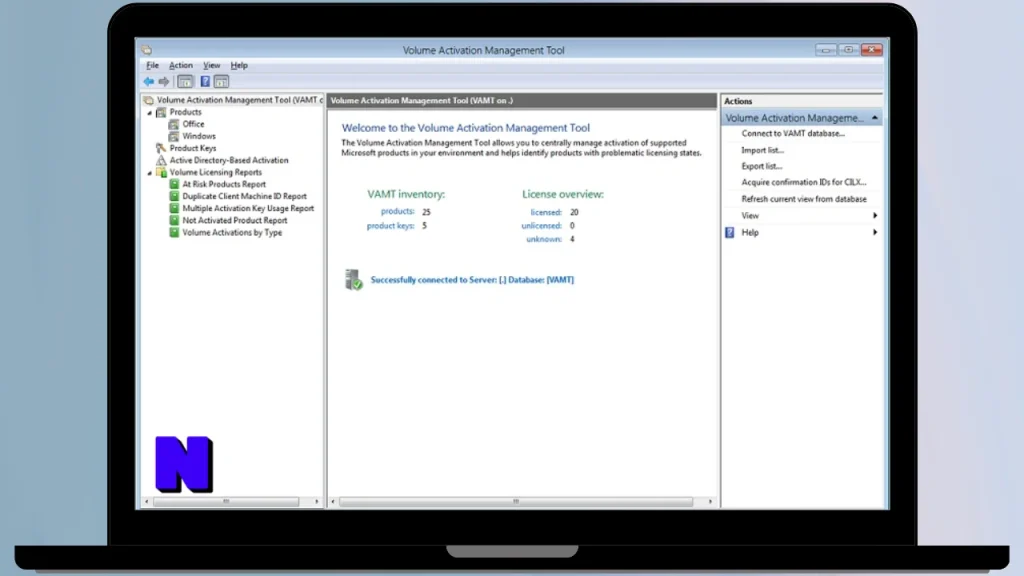This screenshot has height=576, width=1024.
Task: Select Not Activated Product Report
Action: point(234,220)
